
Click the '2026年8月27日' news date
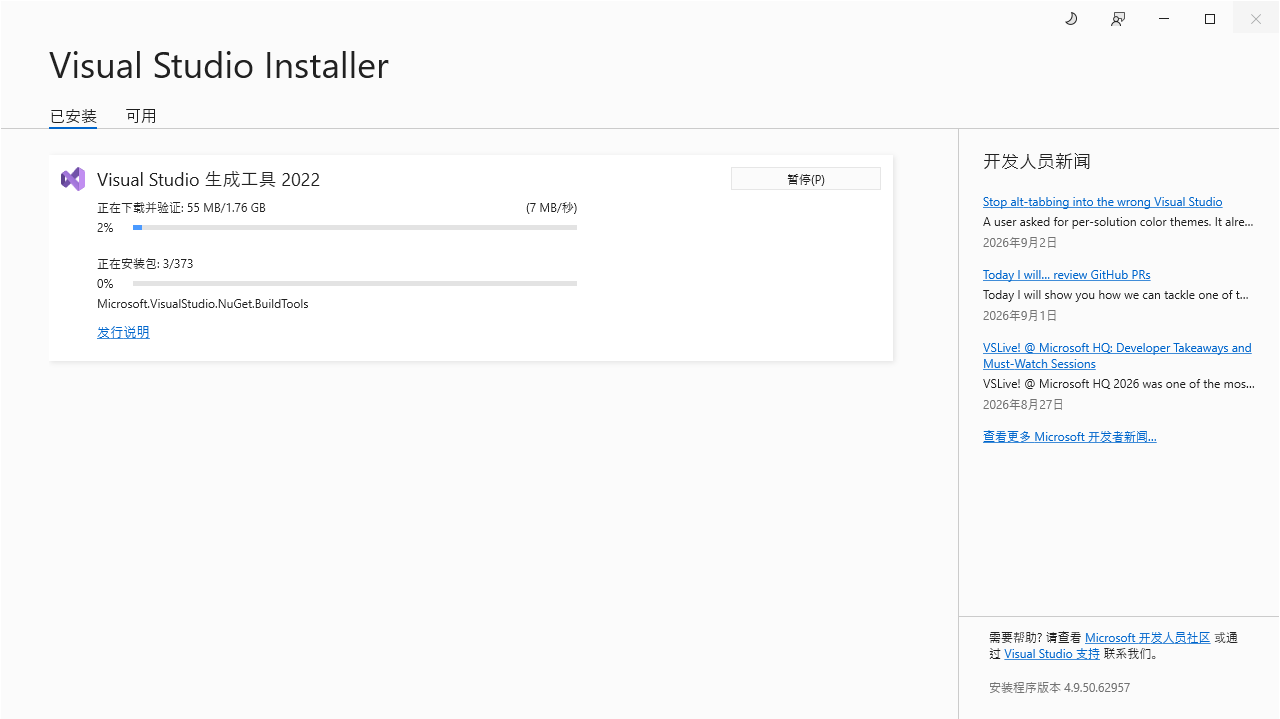pos(1023,405)
